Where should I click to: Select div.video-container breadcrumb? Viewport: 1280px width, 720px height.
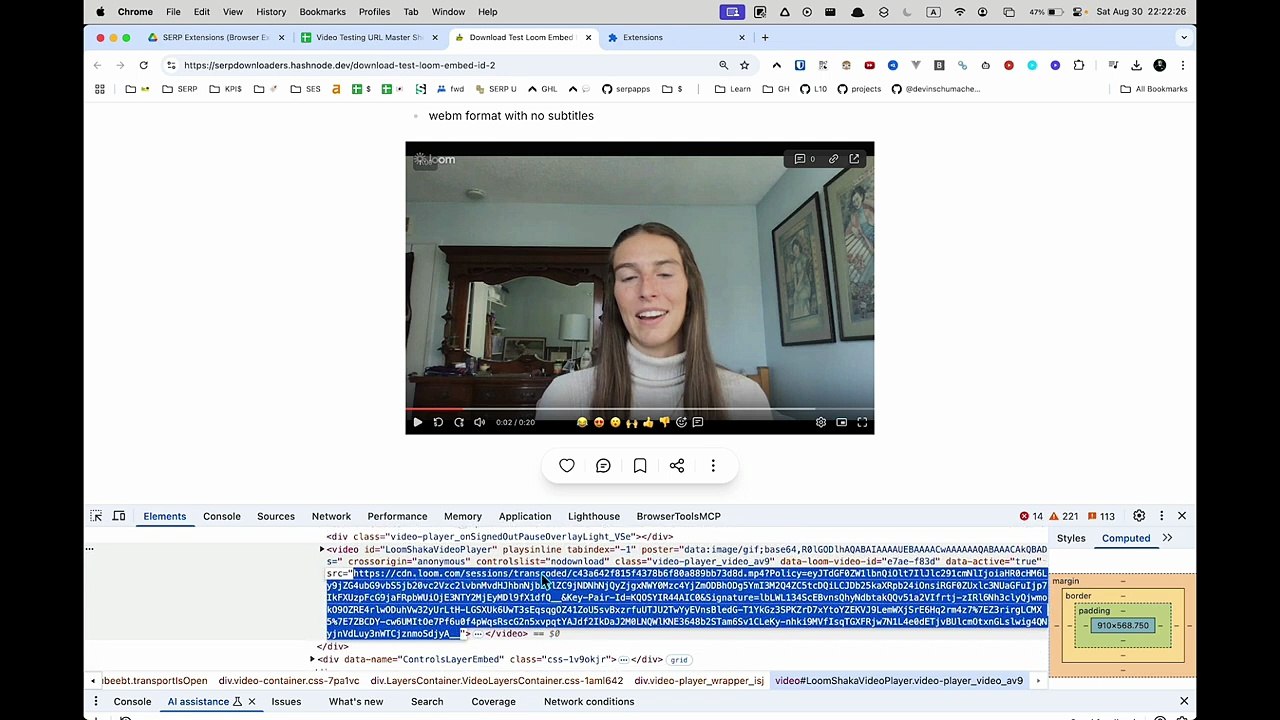click(x=289, y=681)
